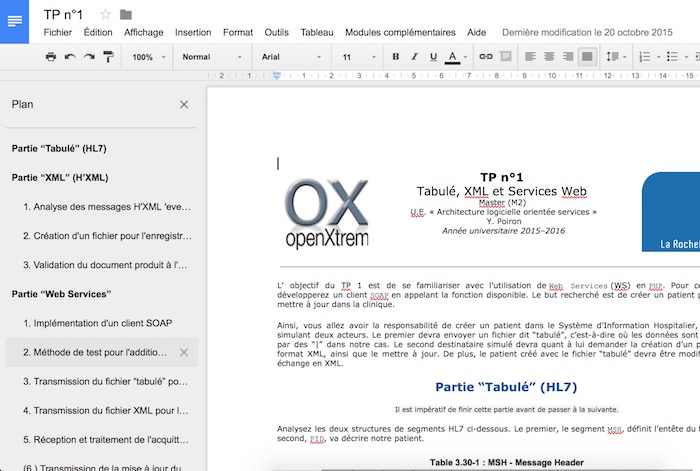Toggle underline formatting
This screenshot has height=471, width=700.
432,57
